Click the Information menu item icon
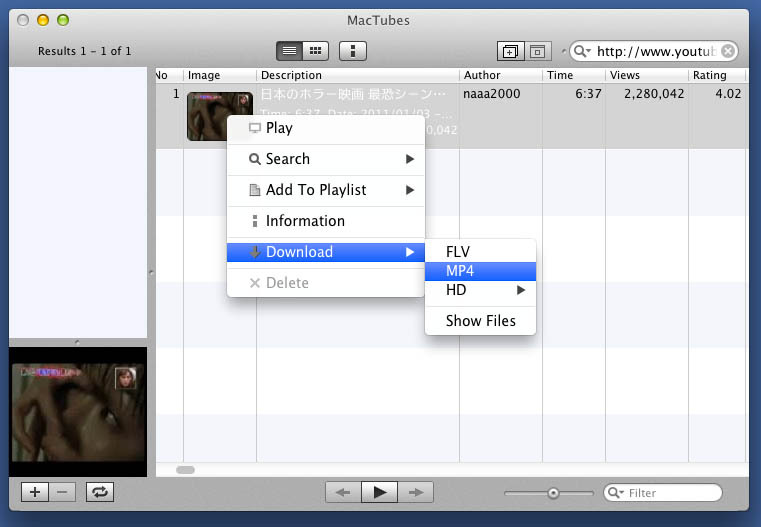 pos(255,221)
